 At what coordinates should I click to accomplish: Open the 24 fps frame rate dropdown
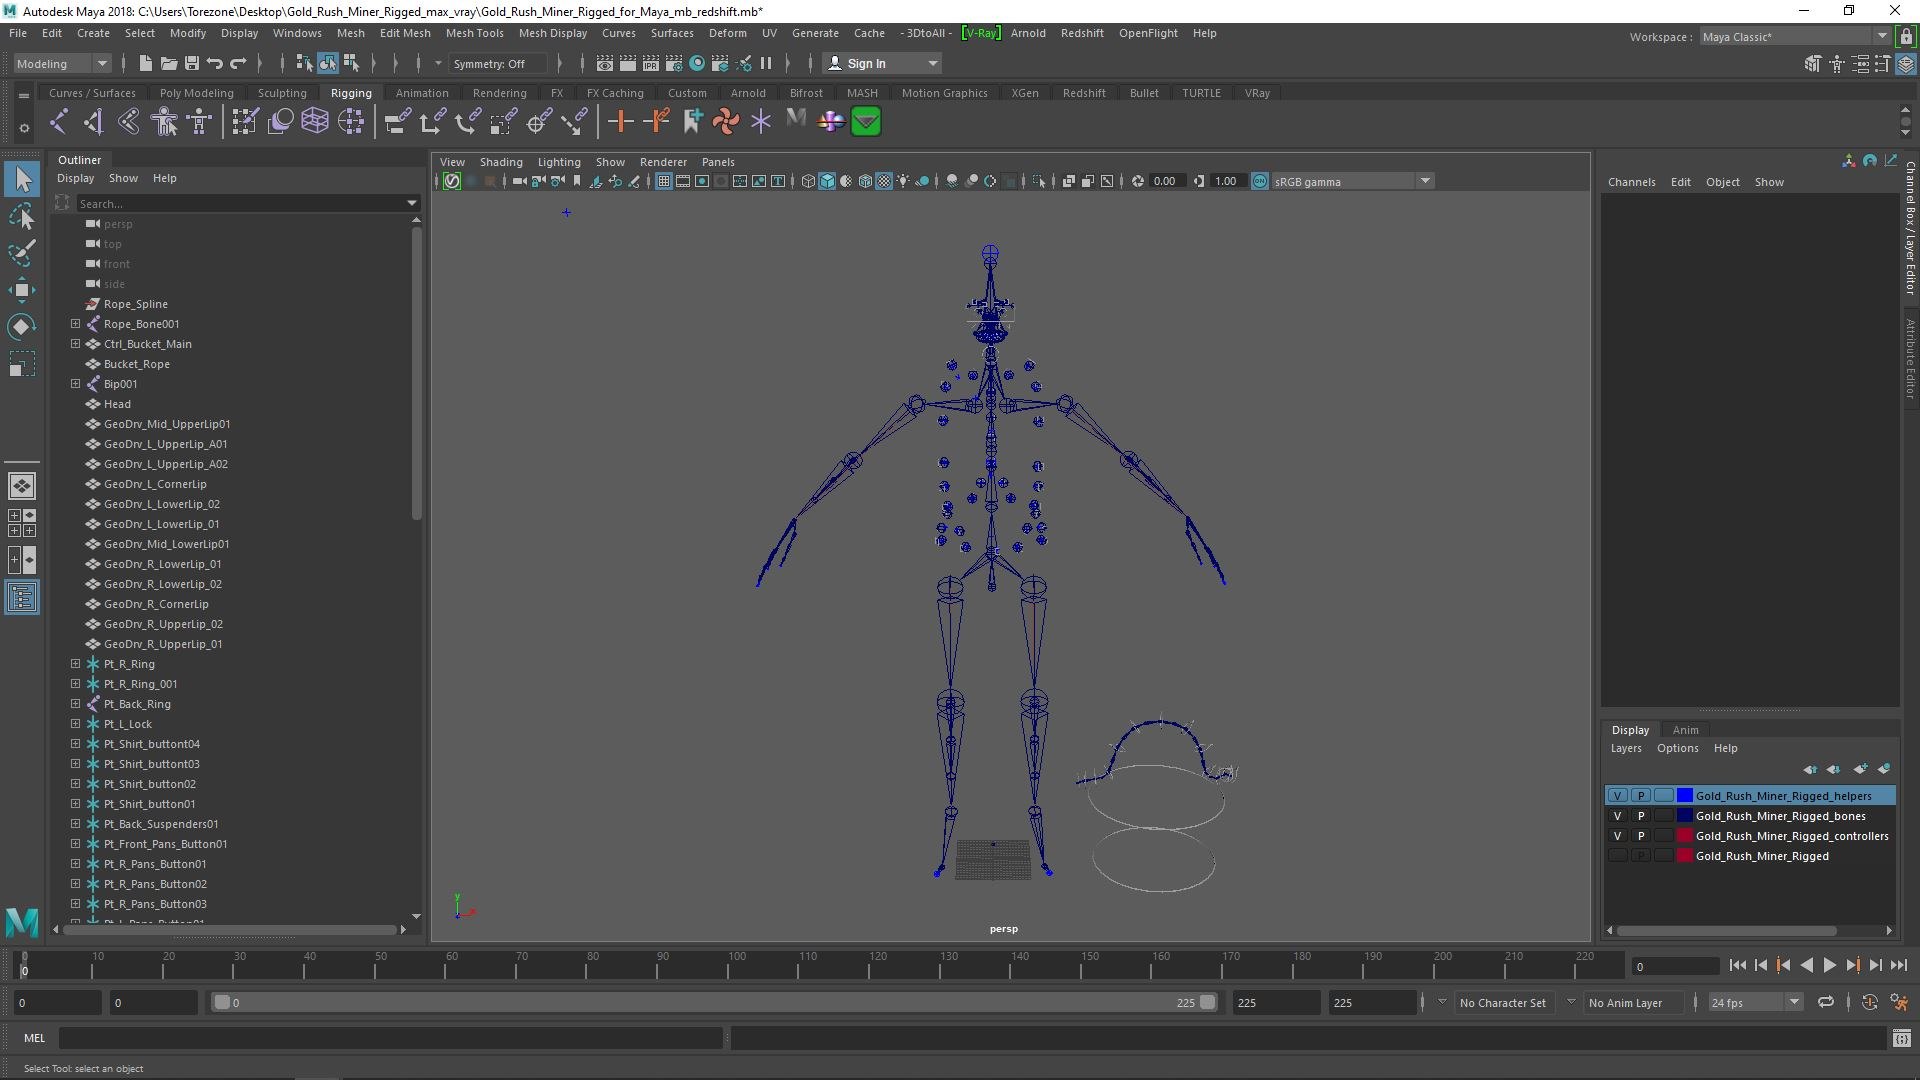[1755, 1003]
